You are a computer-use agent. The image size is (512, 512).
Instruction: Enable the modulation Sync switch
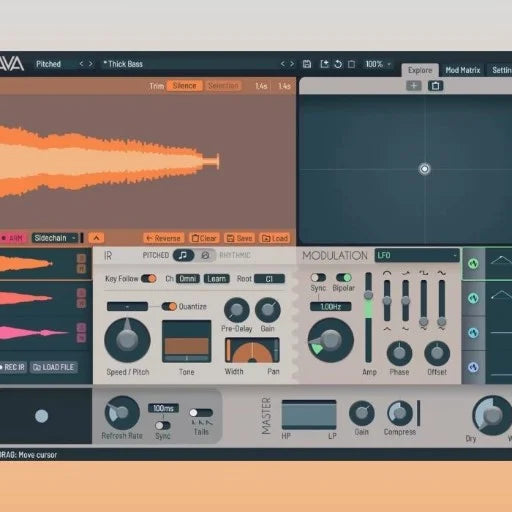click(318, 278)
